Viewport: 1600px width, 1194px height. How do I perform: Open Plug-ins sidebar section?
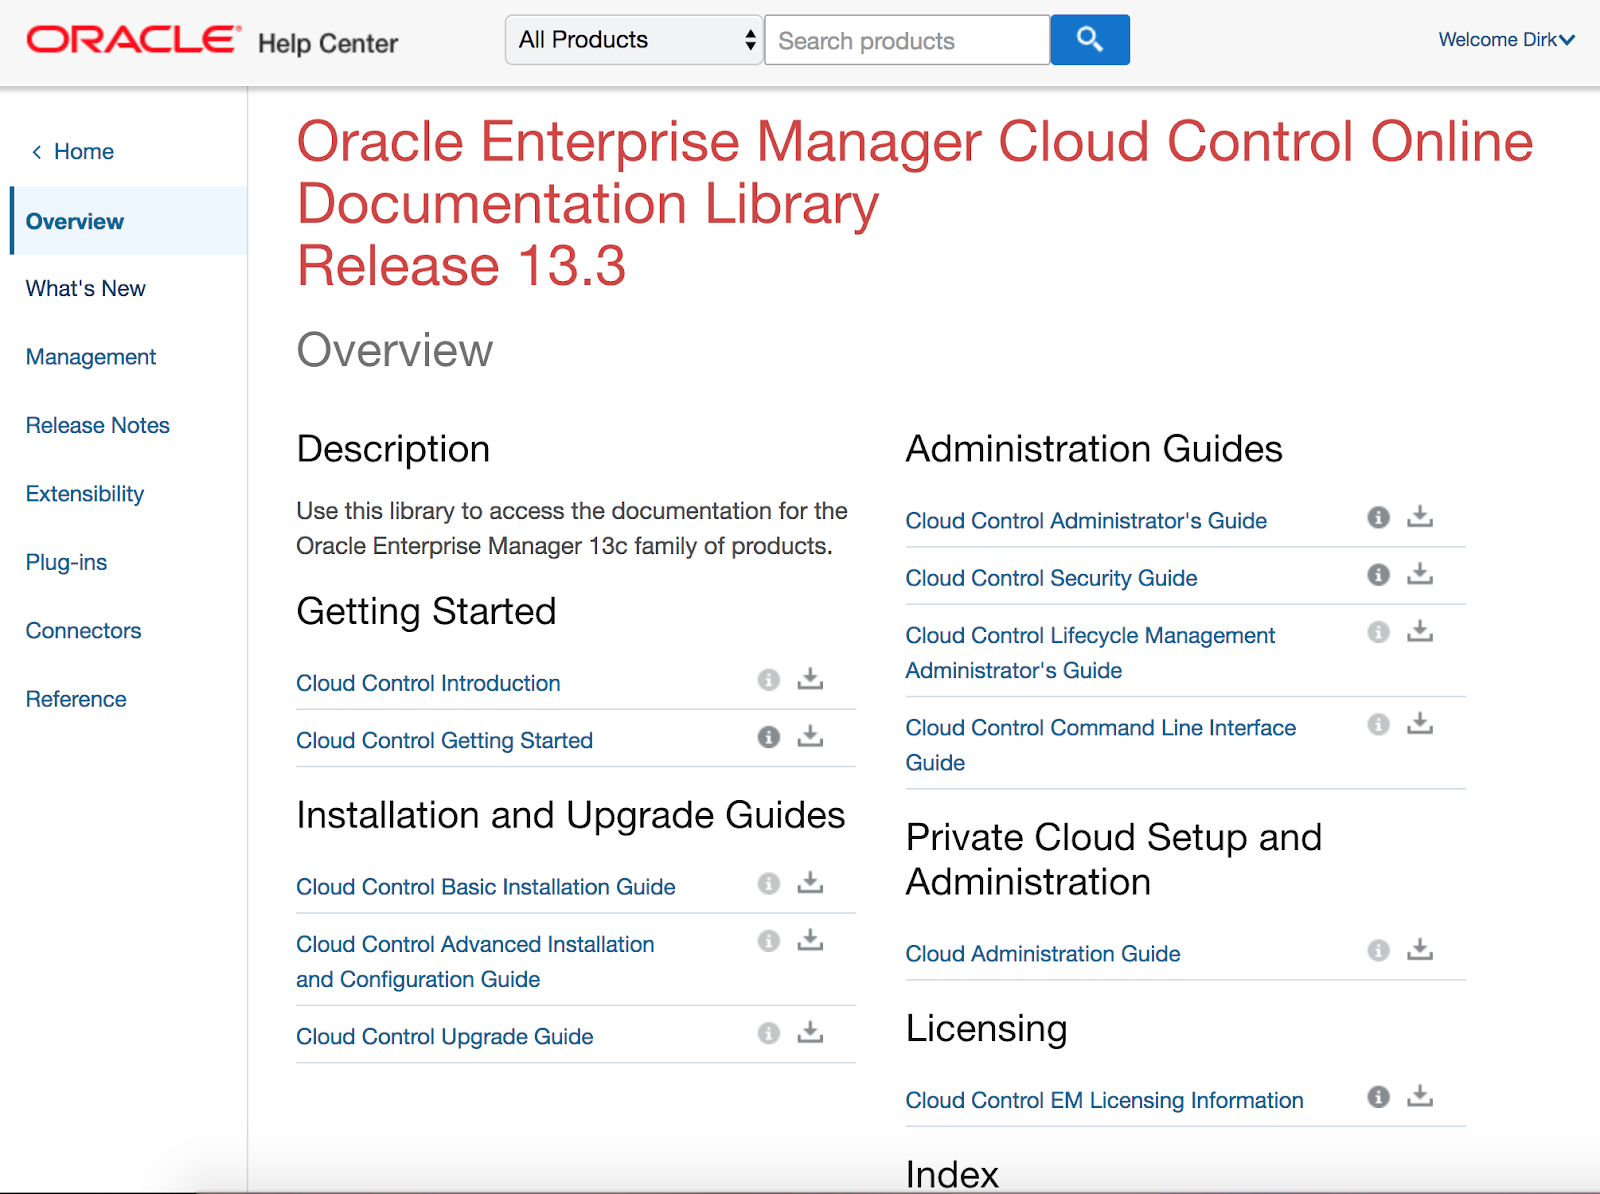tap(66, 563)
